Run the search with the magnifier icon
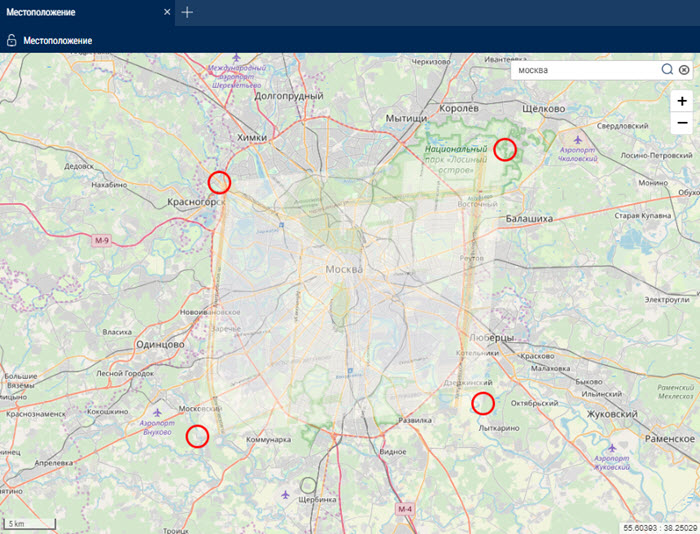The height and width of the screenshot is (534, 700). 667,69
